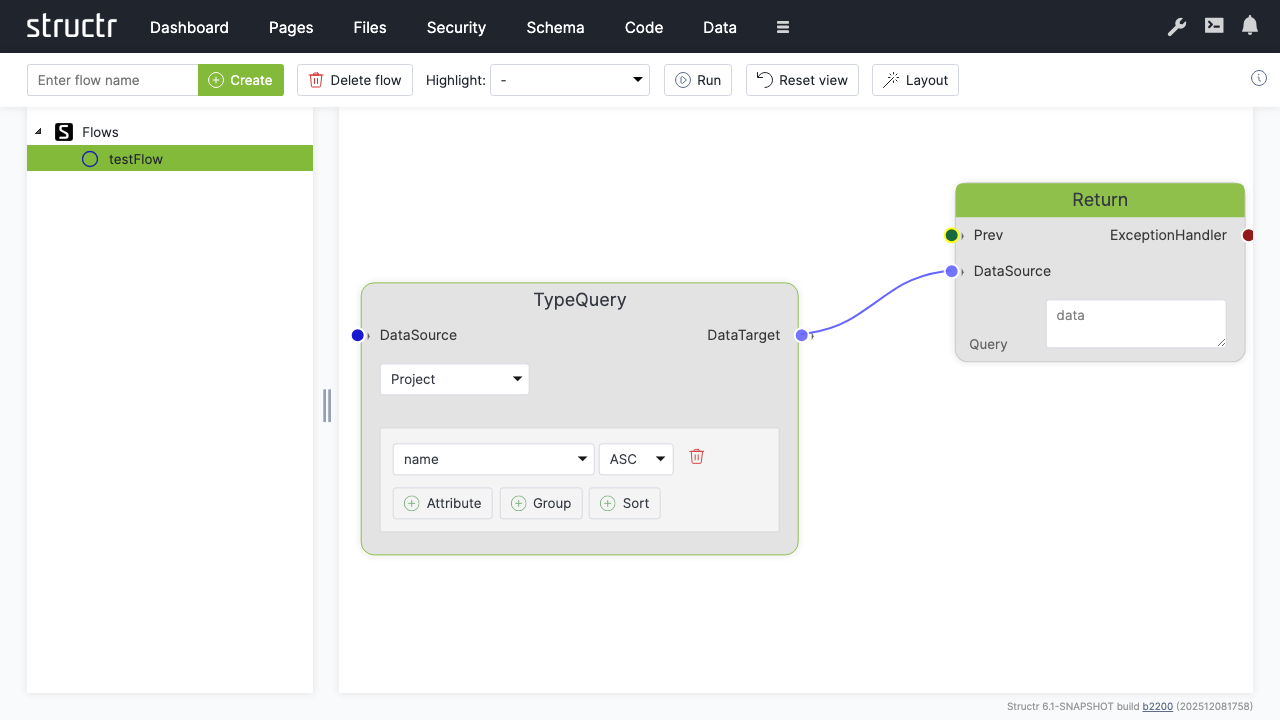Click the TypeQuery DataTarget output port
The width and height of the screenshot is (1280, 720).
(801, 335)
